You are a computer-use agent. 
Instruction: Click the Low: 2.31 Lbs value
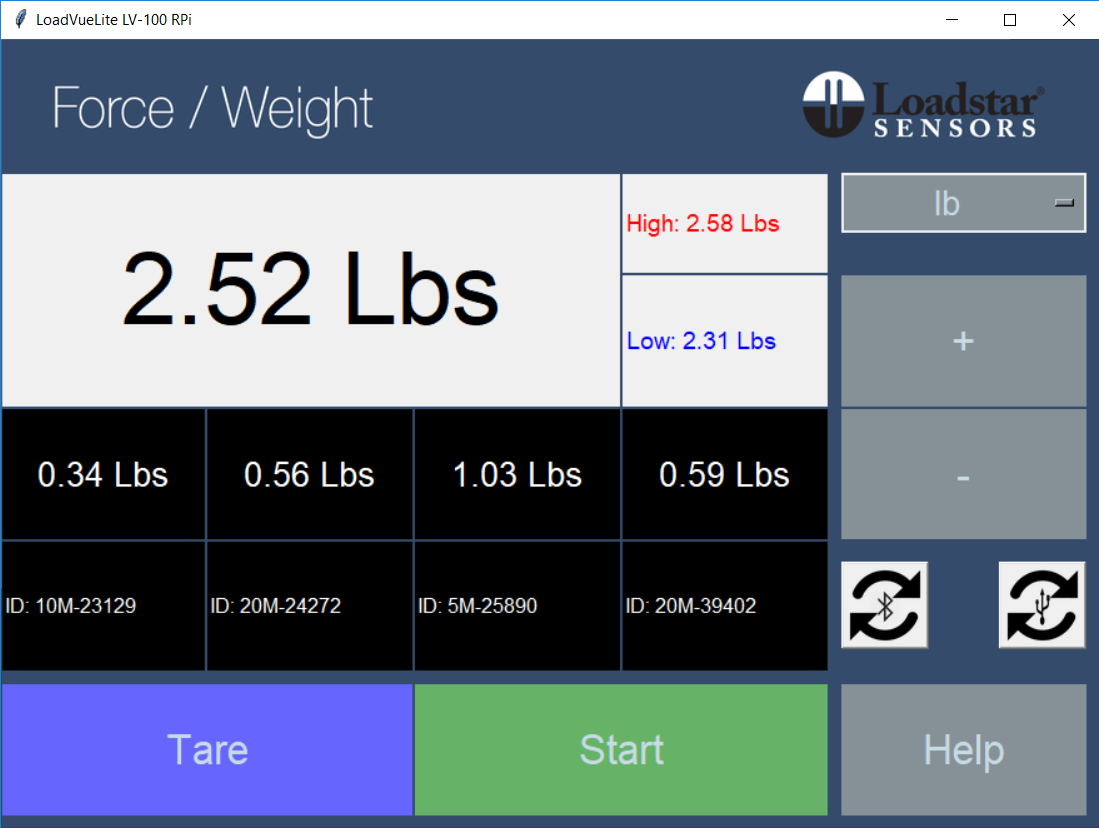(702, 341)
